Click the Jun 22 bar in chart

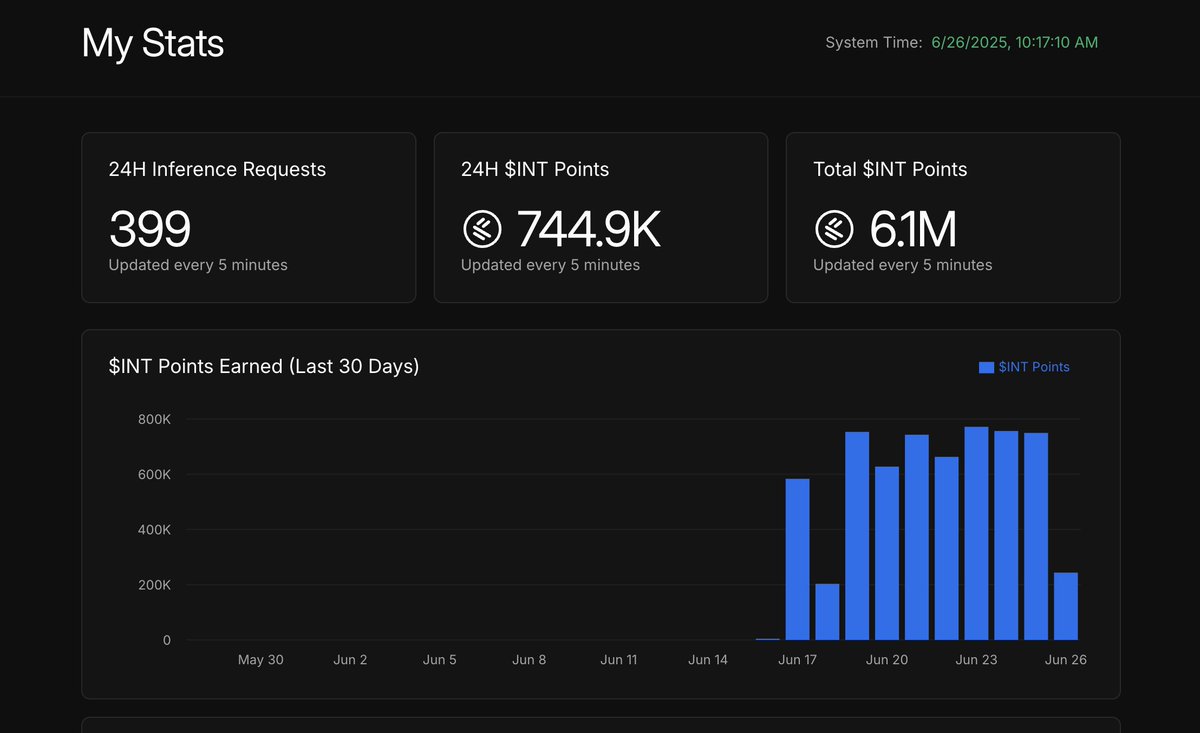click(x=947, y=548)
